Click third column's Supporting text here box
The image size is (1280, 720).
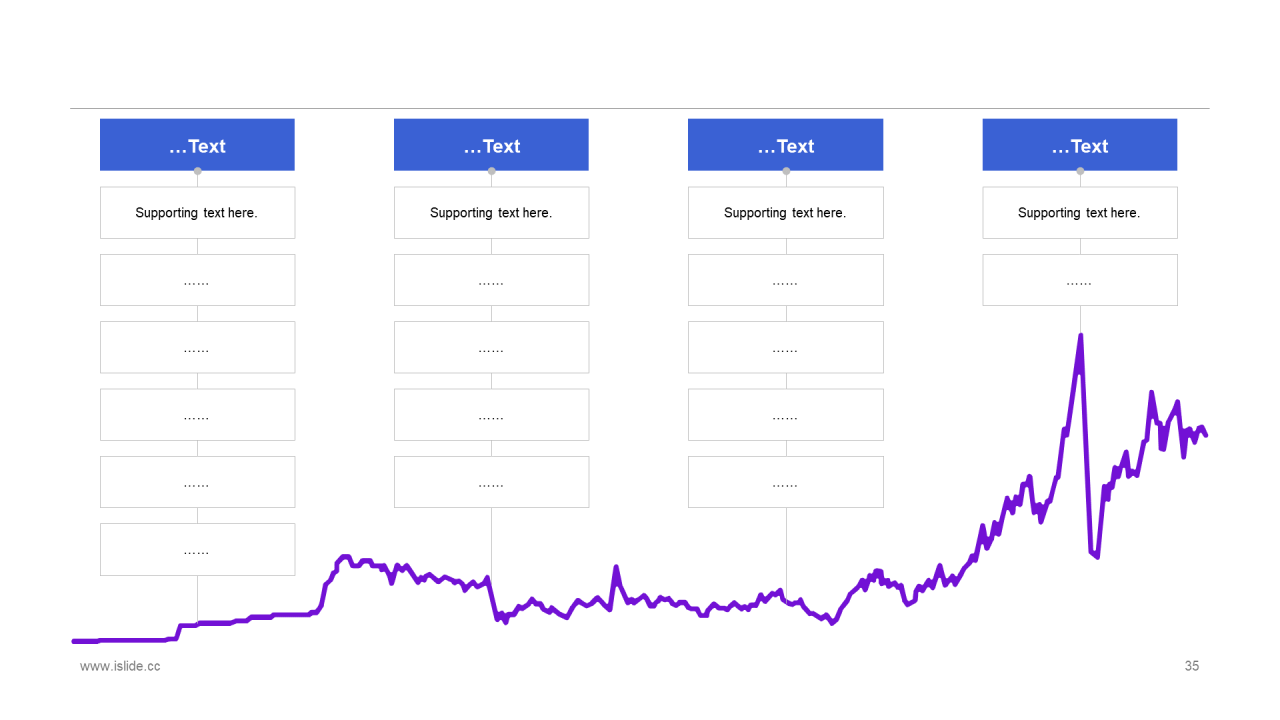tap(785, 213)
